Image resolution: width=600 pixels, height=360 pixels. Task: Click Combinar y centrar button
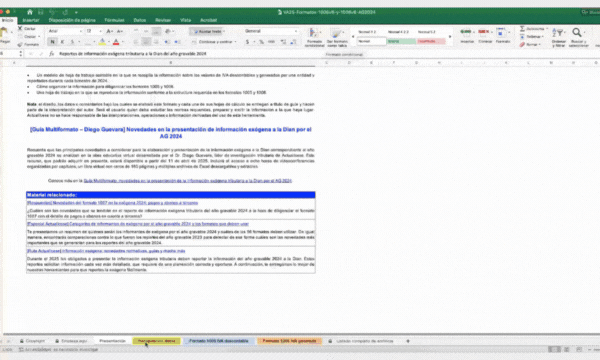click(215, 42)
